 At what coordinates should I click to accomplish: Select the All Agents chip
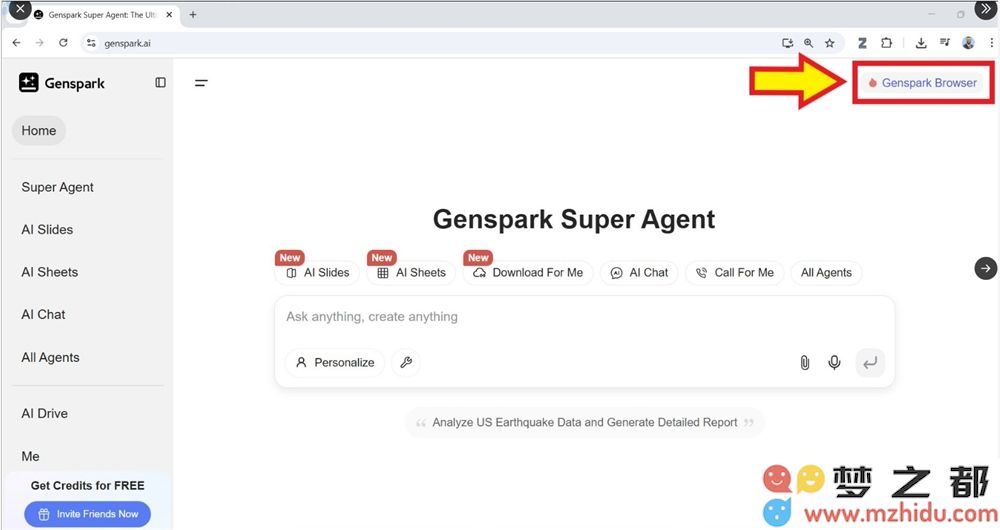827,273
